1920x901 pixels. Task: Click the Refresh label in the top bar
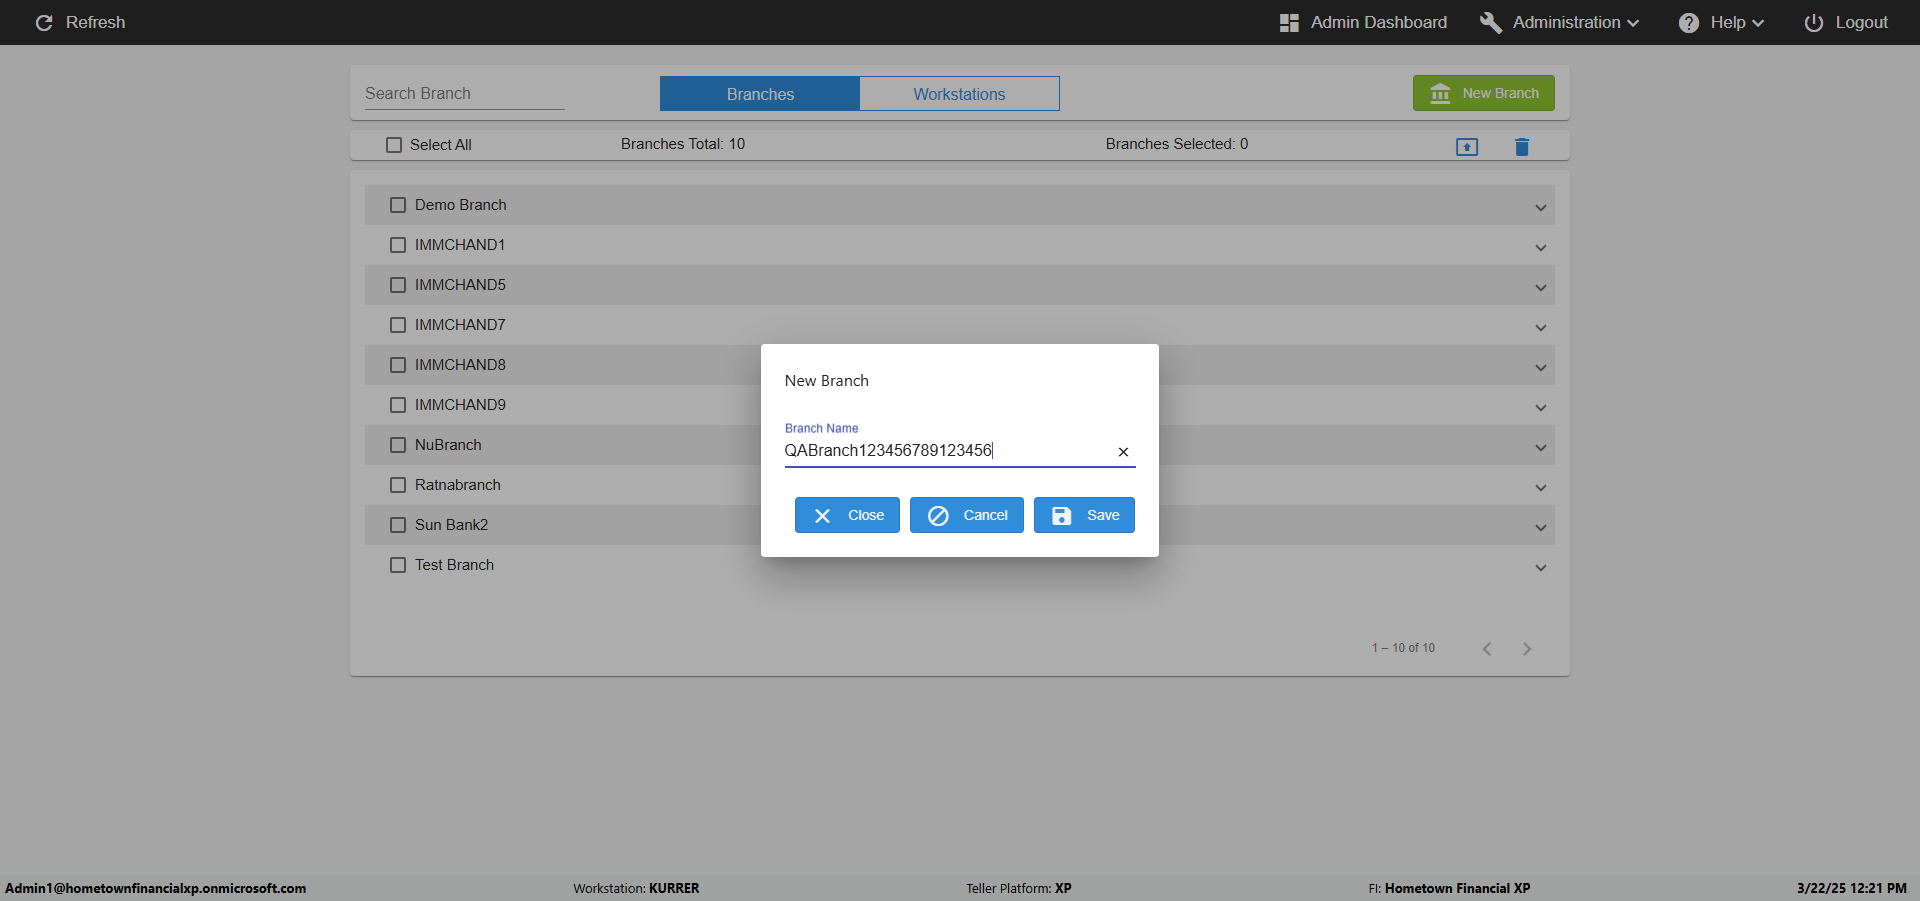click(96, 22)
